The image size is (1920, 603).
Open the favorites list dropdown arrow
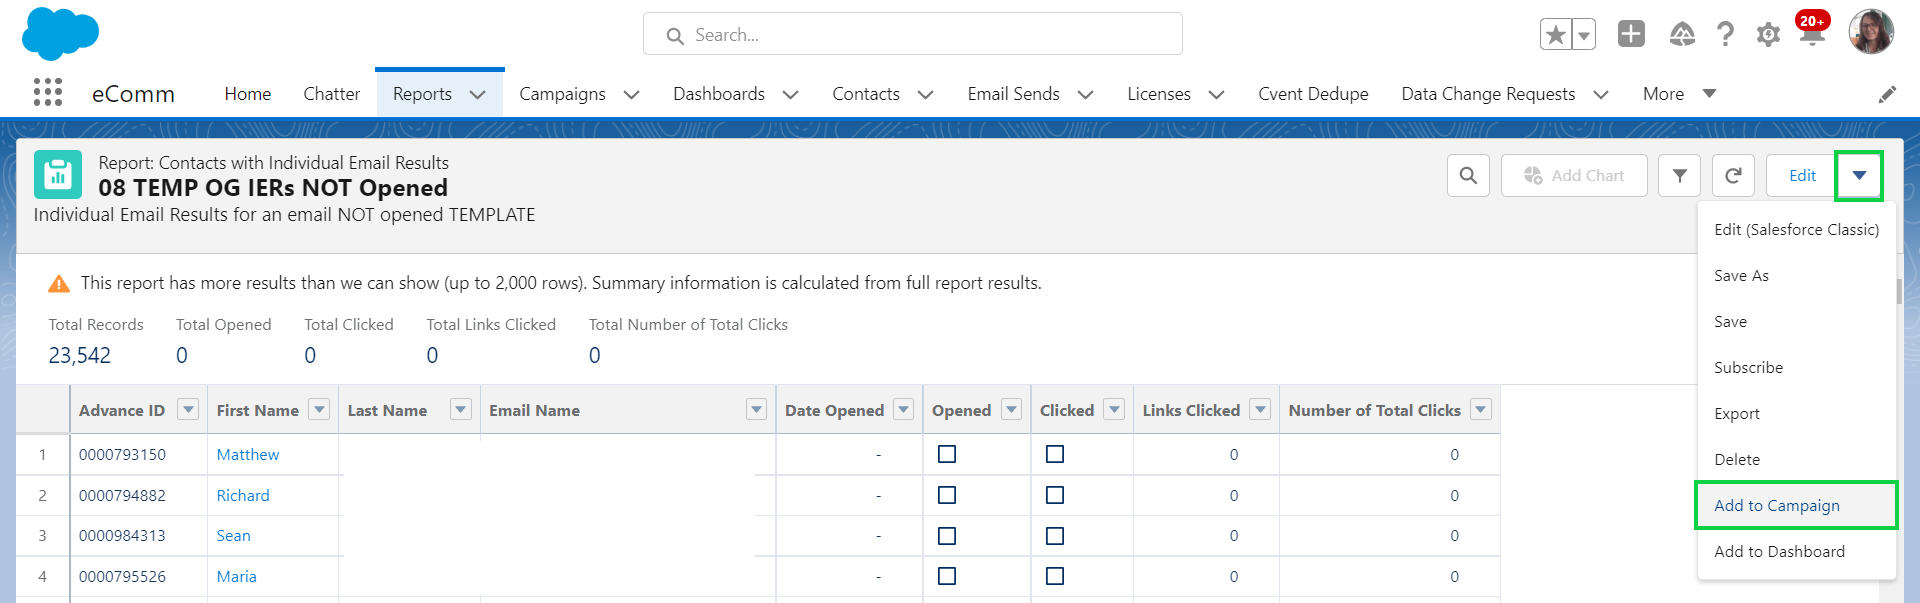click(1583, 35)
